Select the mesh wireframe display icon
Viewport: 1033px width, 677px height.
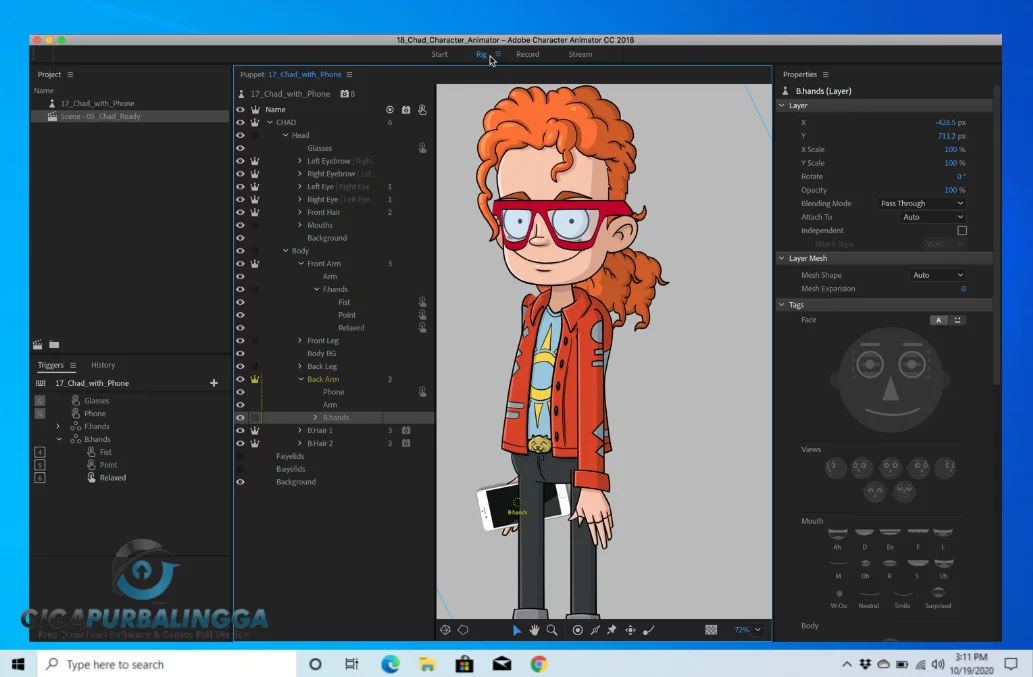pyautogui.click(x=445, y=630)
